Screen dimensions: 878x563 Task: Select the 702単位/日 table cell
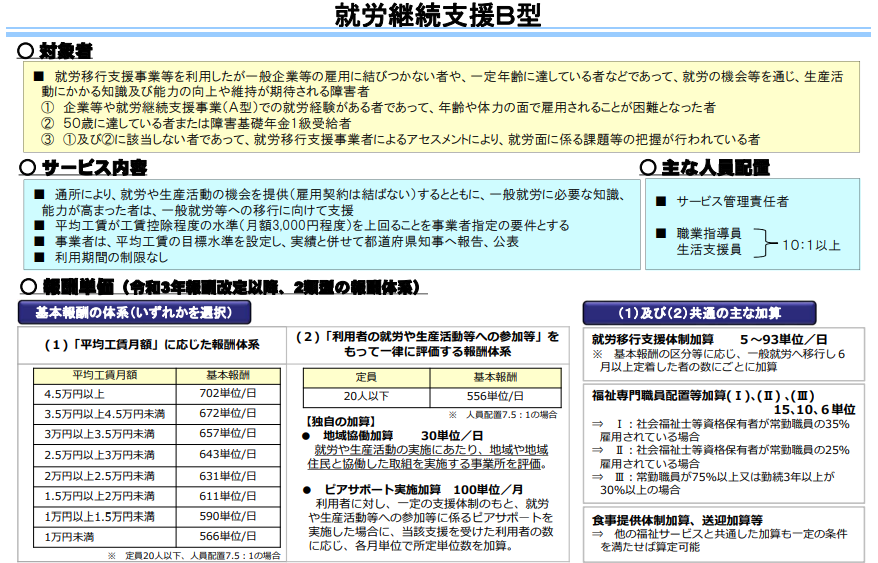click(x=228, y=394)
